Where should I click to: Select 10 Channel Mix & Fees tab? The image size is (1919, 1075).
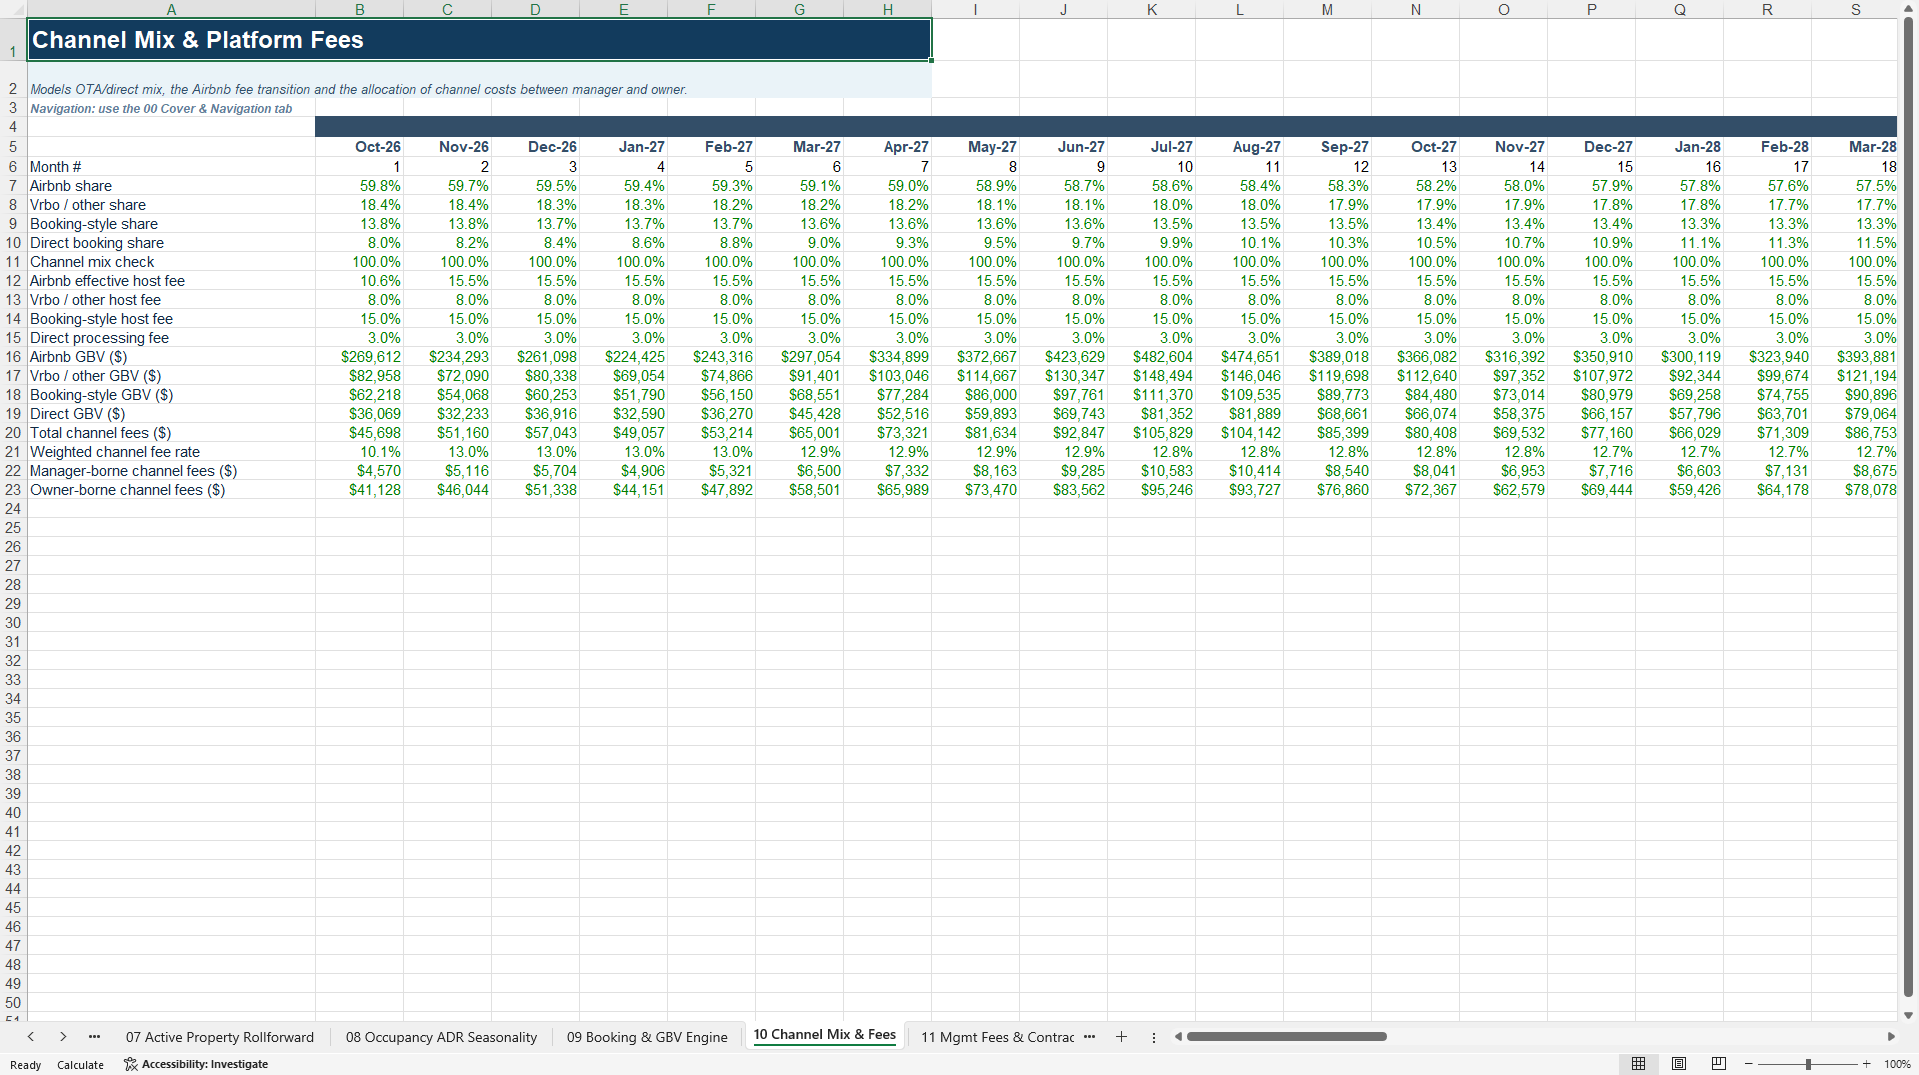[x=824, y=1035]
